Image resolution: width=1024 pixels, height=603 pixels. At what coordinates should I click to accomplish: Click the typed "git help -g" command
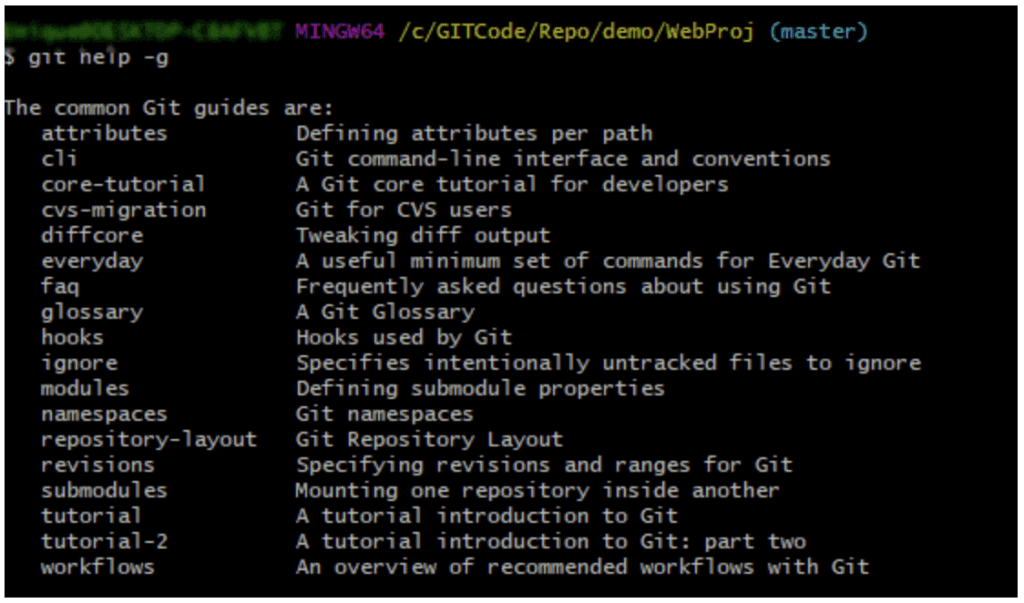[x=98, y=58]
